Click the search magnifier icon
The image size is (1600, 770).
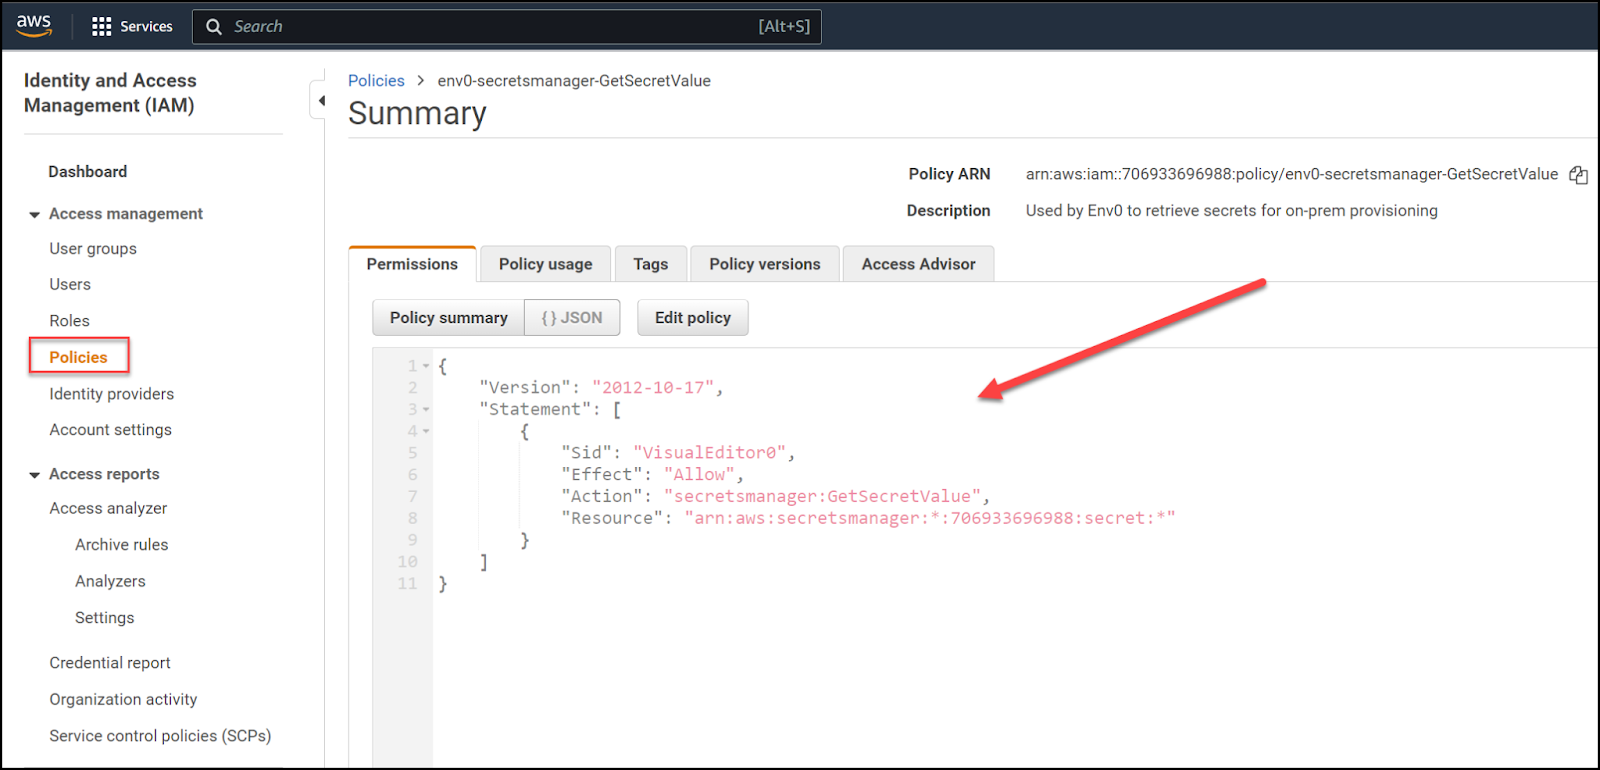214,27
